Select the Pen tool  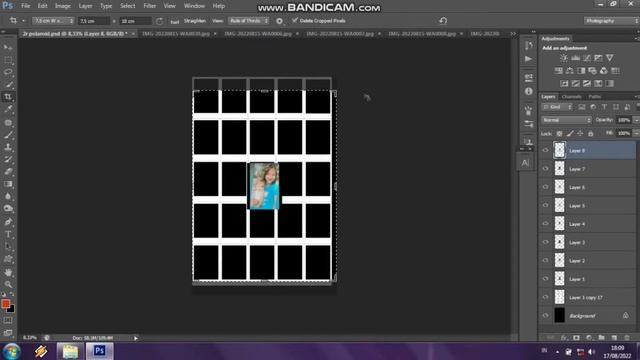[8, 222]
